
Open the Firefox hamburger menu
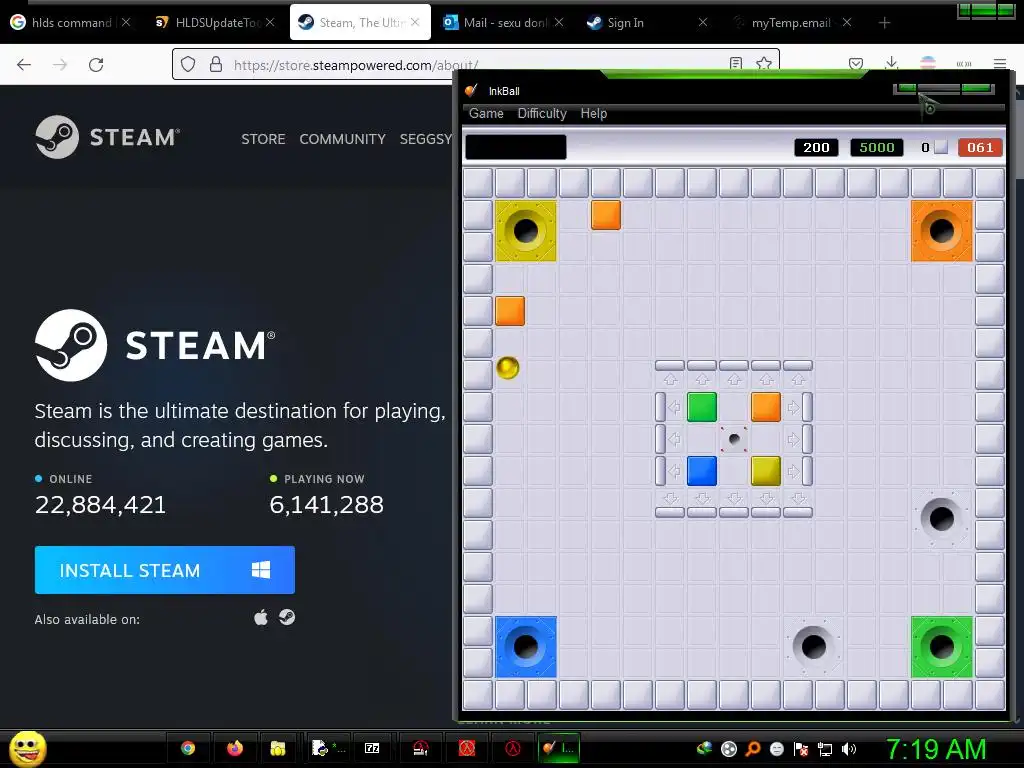pyautogui.click(x=999, y=64)
